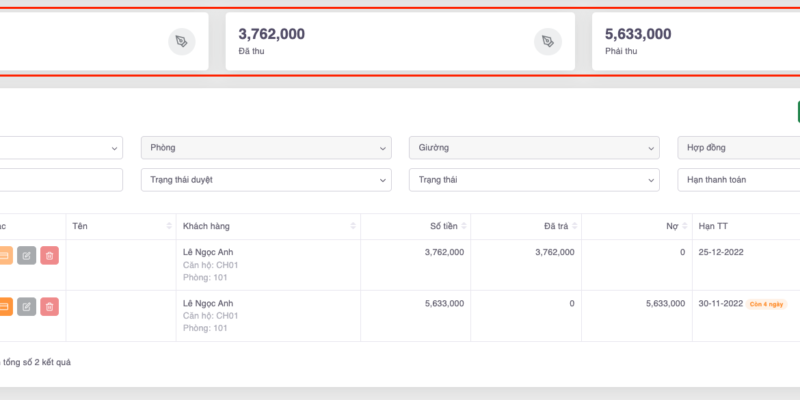Delete the first invoice with the red trash icon
This screenshot has width=800, height=400.
click(49, 256)
